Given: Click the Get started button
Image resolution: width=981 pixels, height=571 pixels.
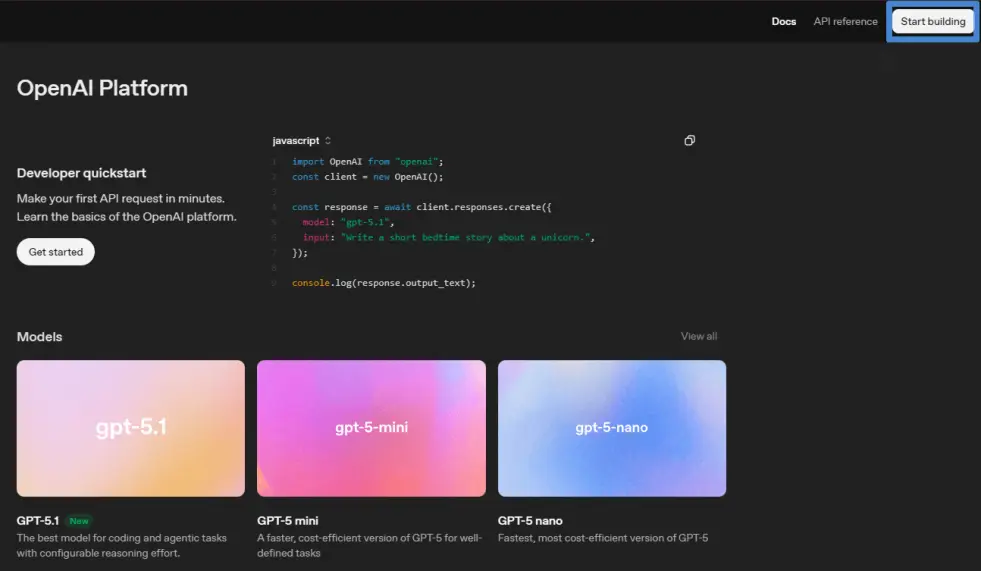Looking at the screenshot, I should pyautogui.click(x=56, y=252).
